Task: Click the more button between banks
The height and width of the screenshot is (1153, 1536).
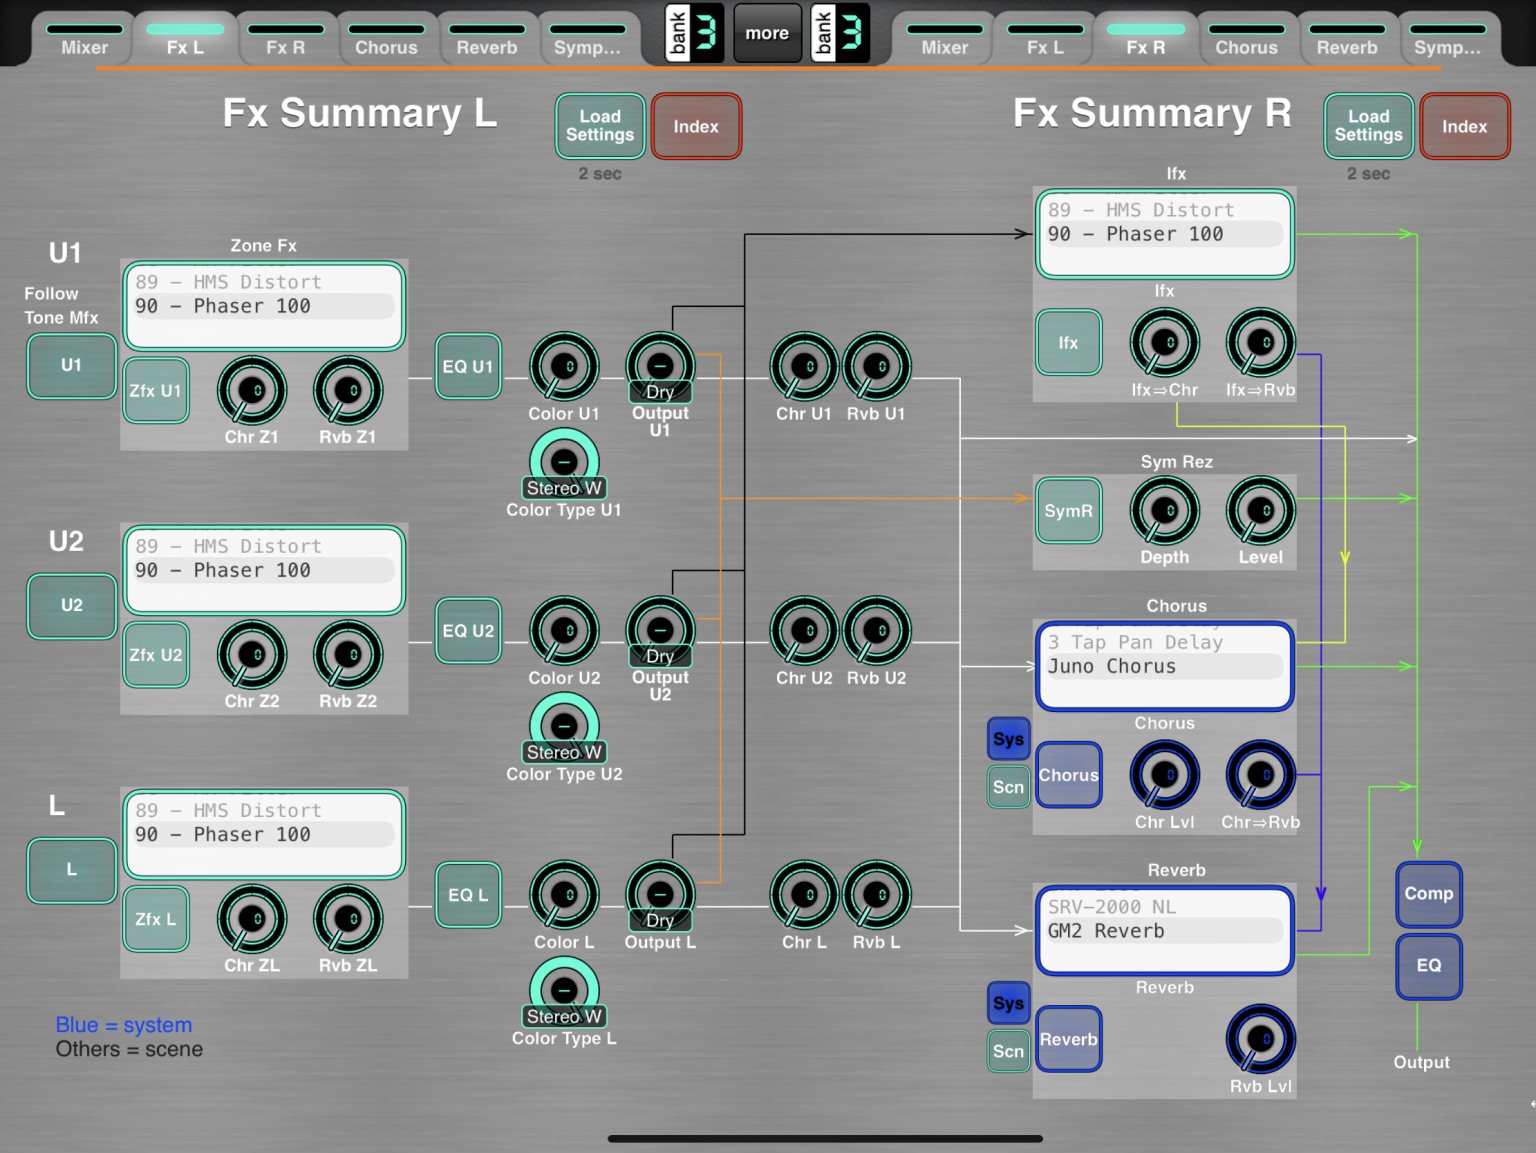Action: click(x=767, y=33)
